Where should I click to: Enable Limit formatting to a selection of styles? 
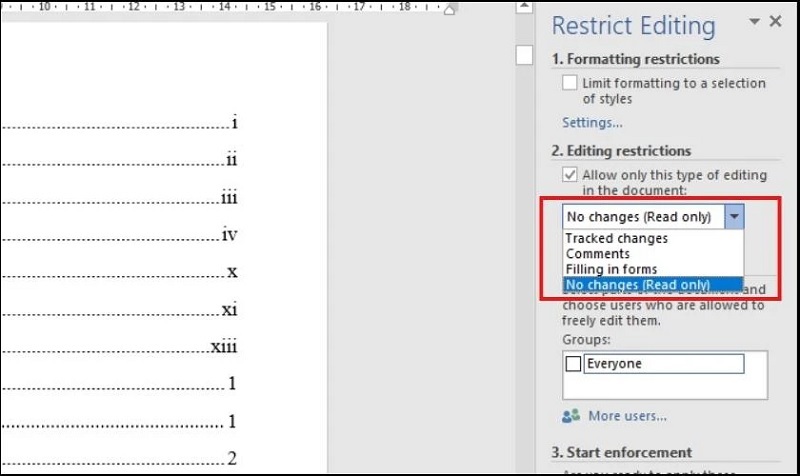[570, 83]
